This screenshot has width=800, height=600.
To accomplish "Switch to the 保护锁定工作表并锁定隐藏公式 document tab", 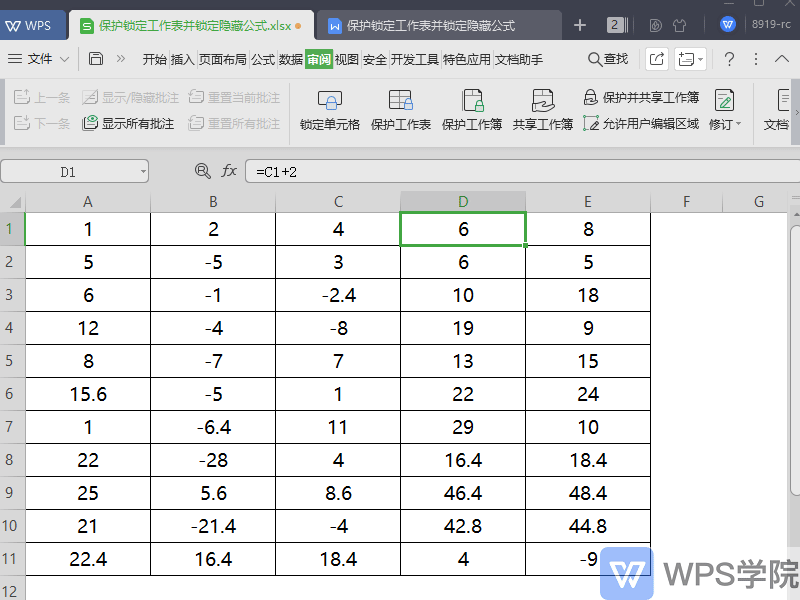I will (431, 26).
